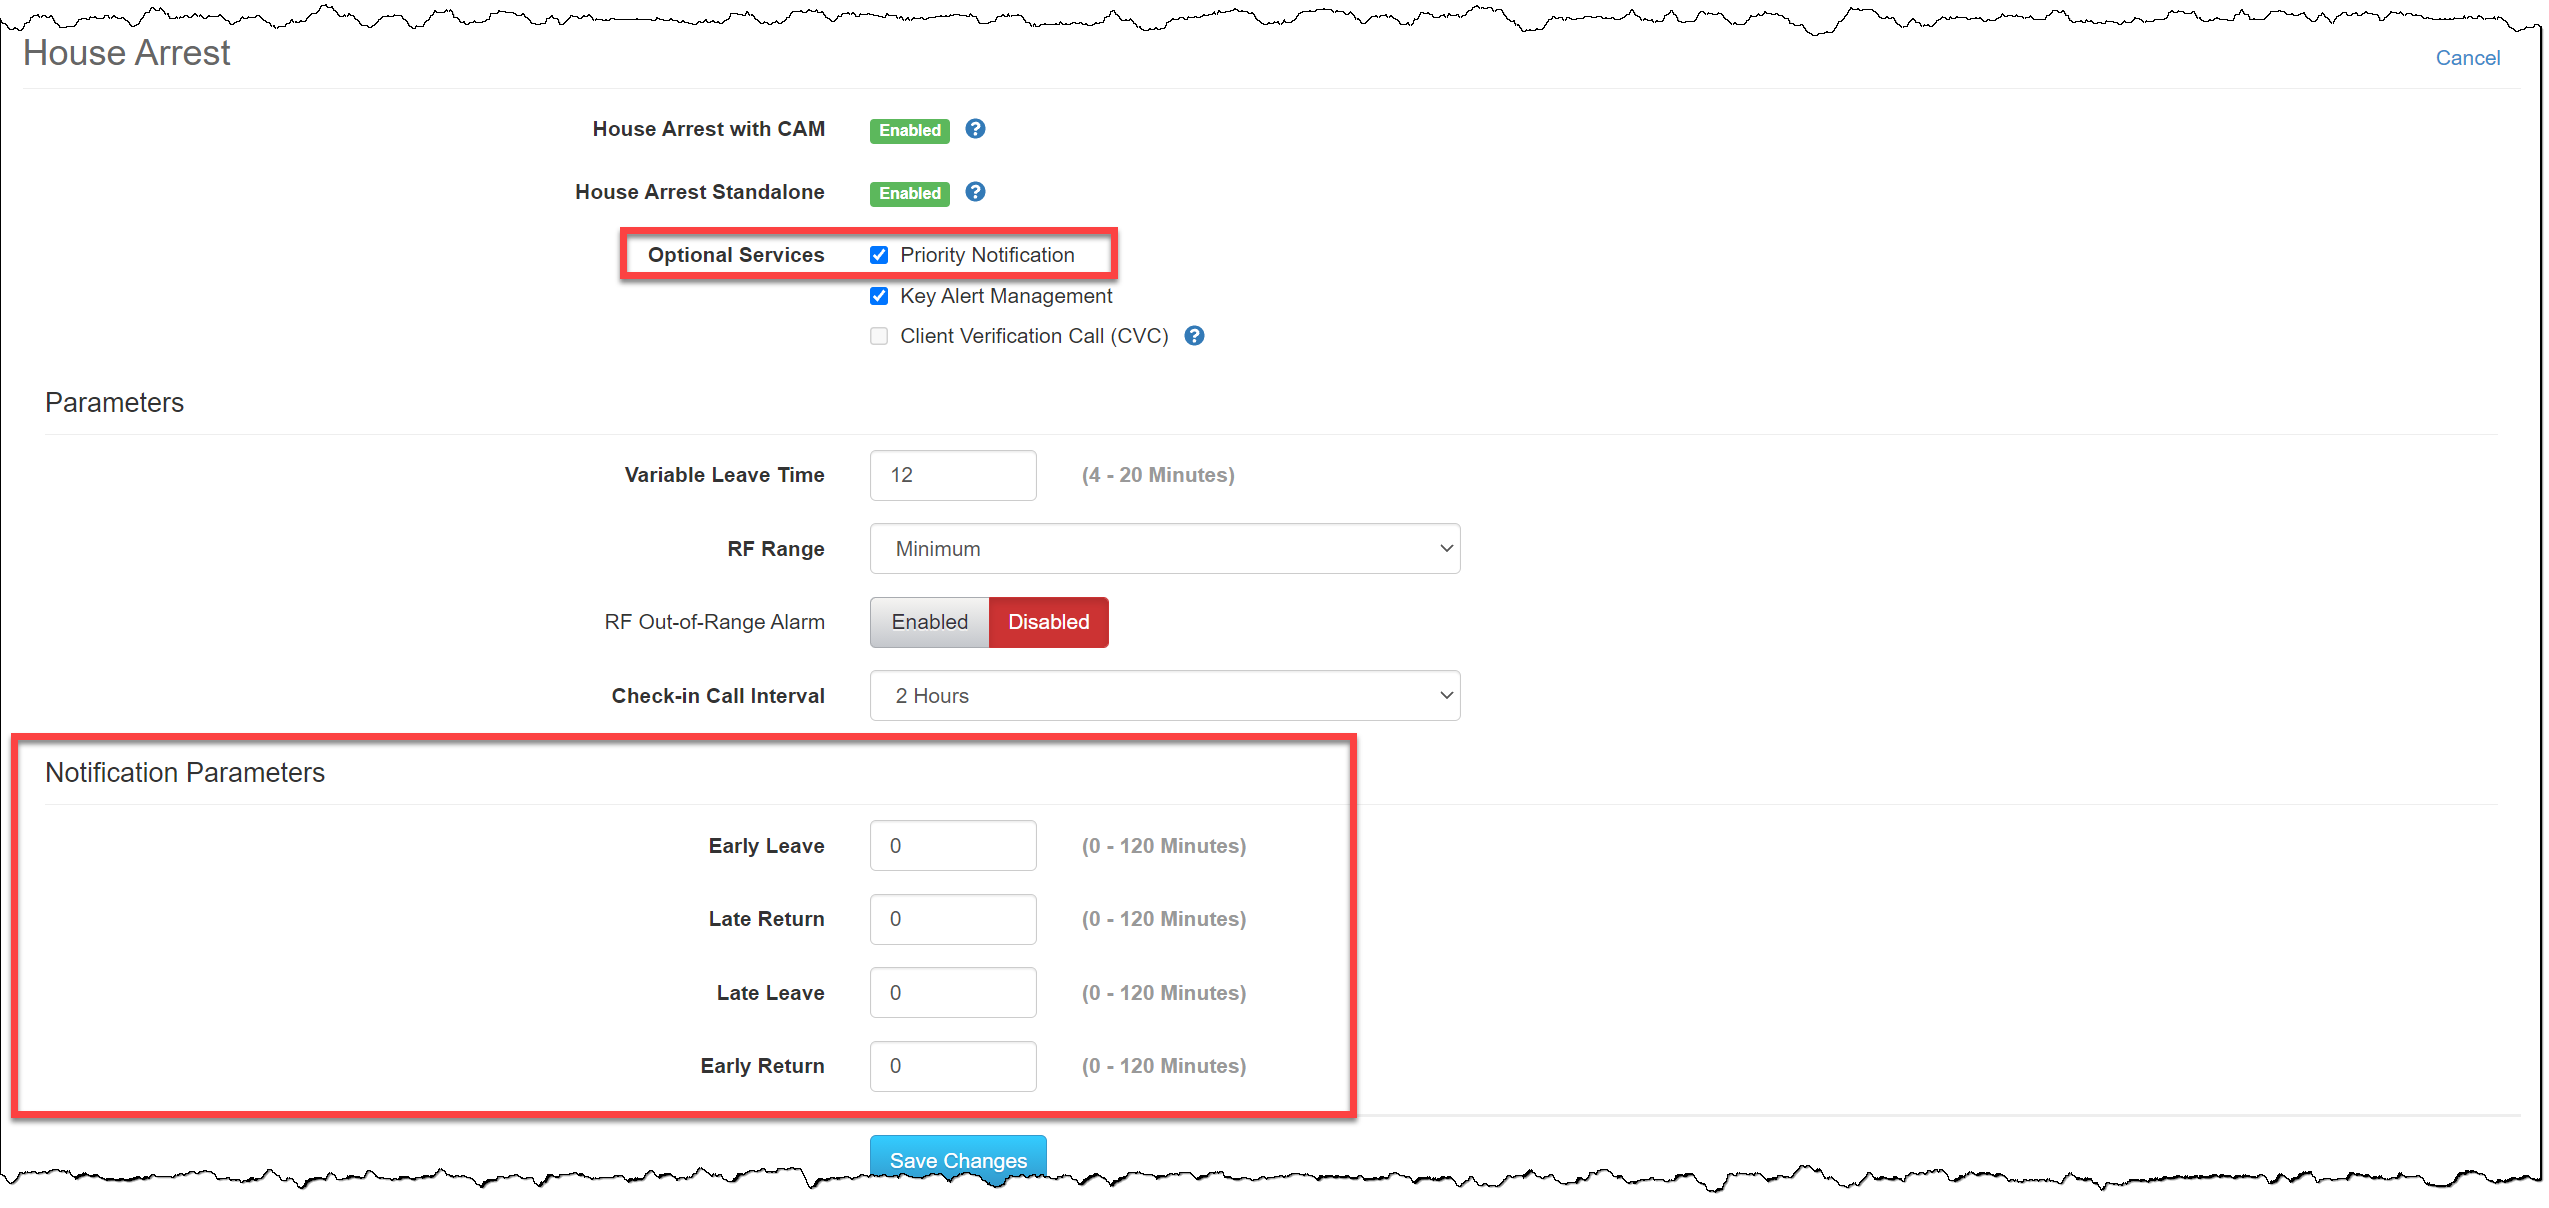
Task: Click the Early Leave input field
Action: 951,845
